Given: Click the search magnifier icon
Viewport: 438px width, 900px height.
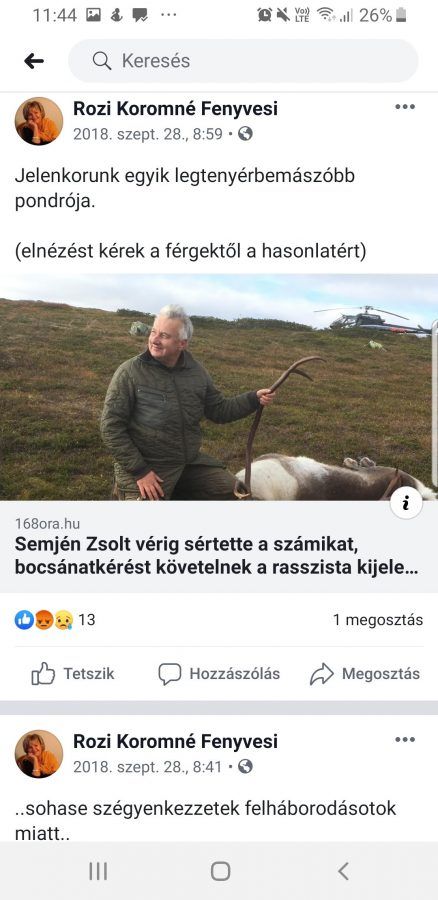Looking at the screenshot, I should point(102,61).
